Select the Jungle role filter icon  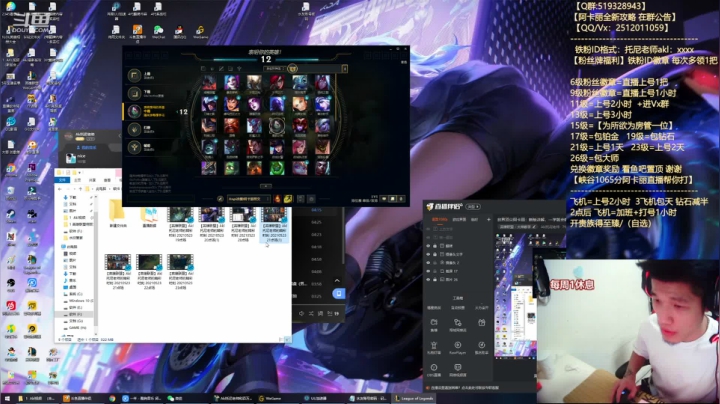212,68
